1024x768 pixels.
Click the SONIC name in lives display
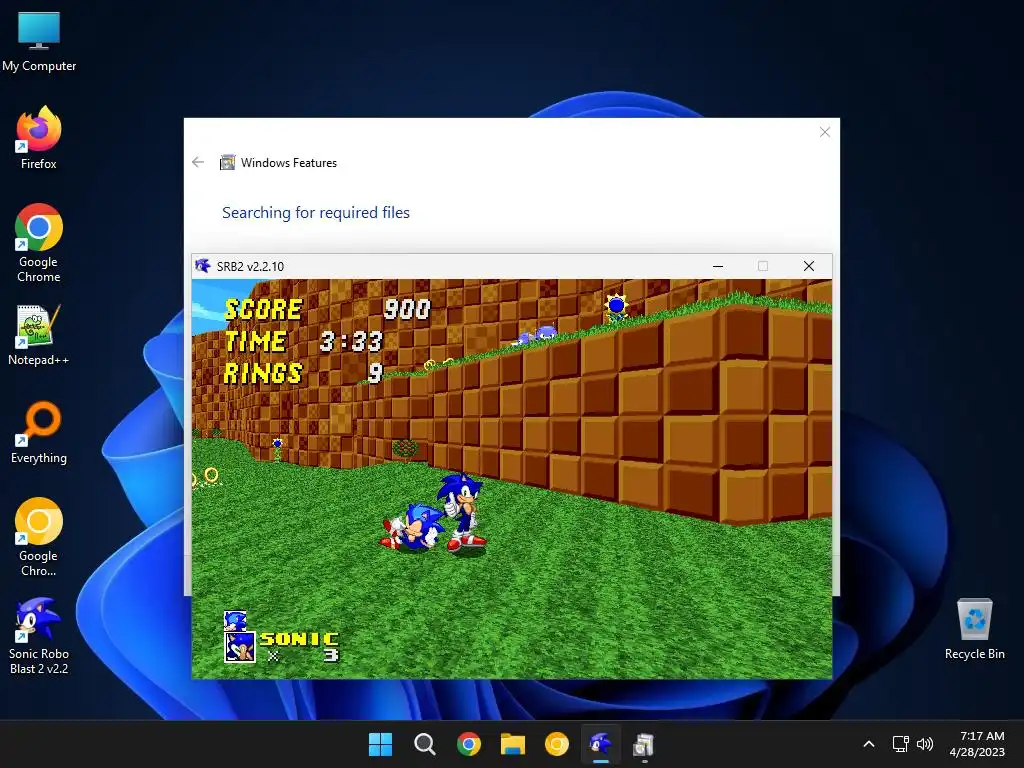[300, 639]
